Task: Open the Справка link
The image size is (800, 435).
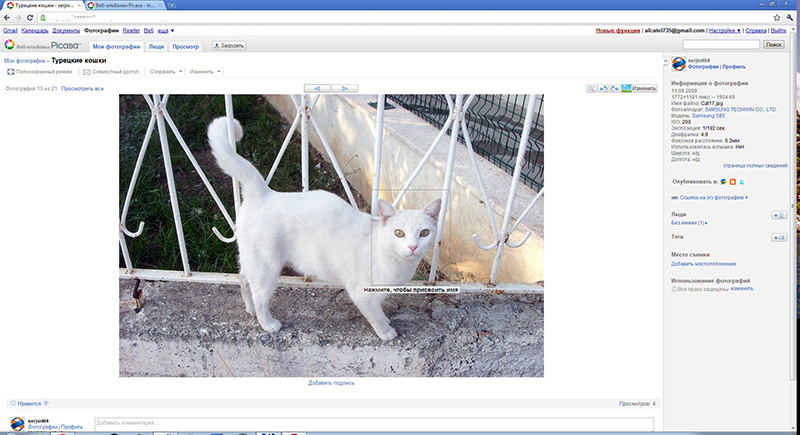Action: click(756, 31)
